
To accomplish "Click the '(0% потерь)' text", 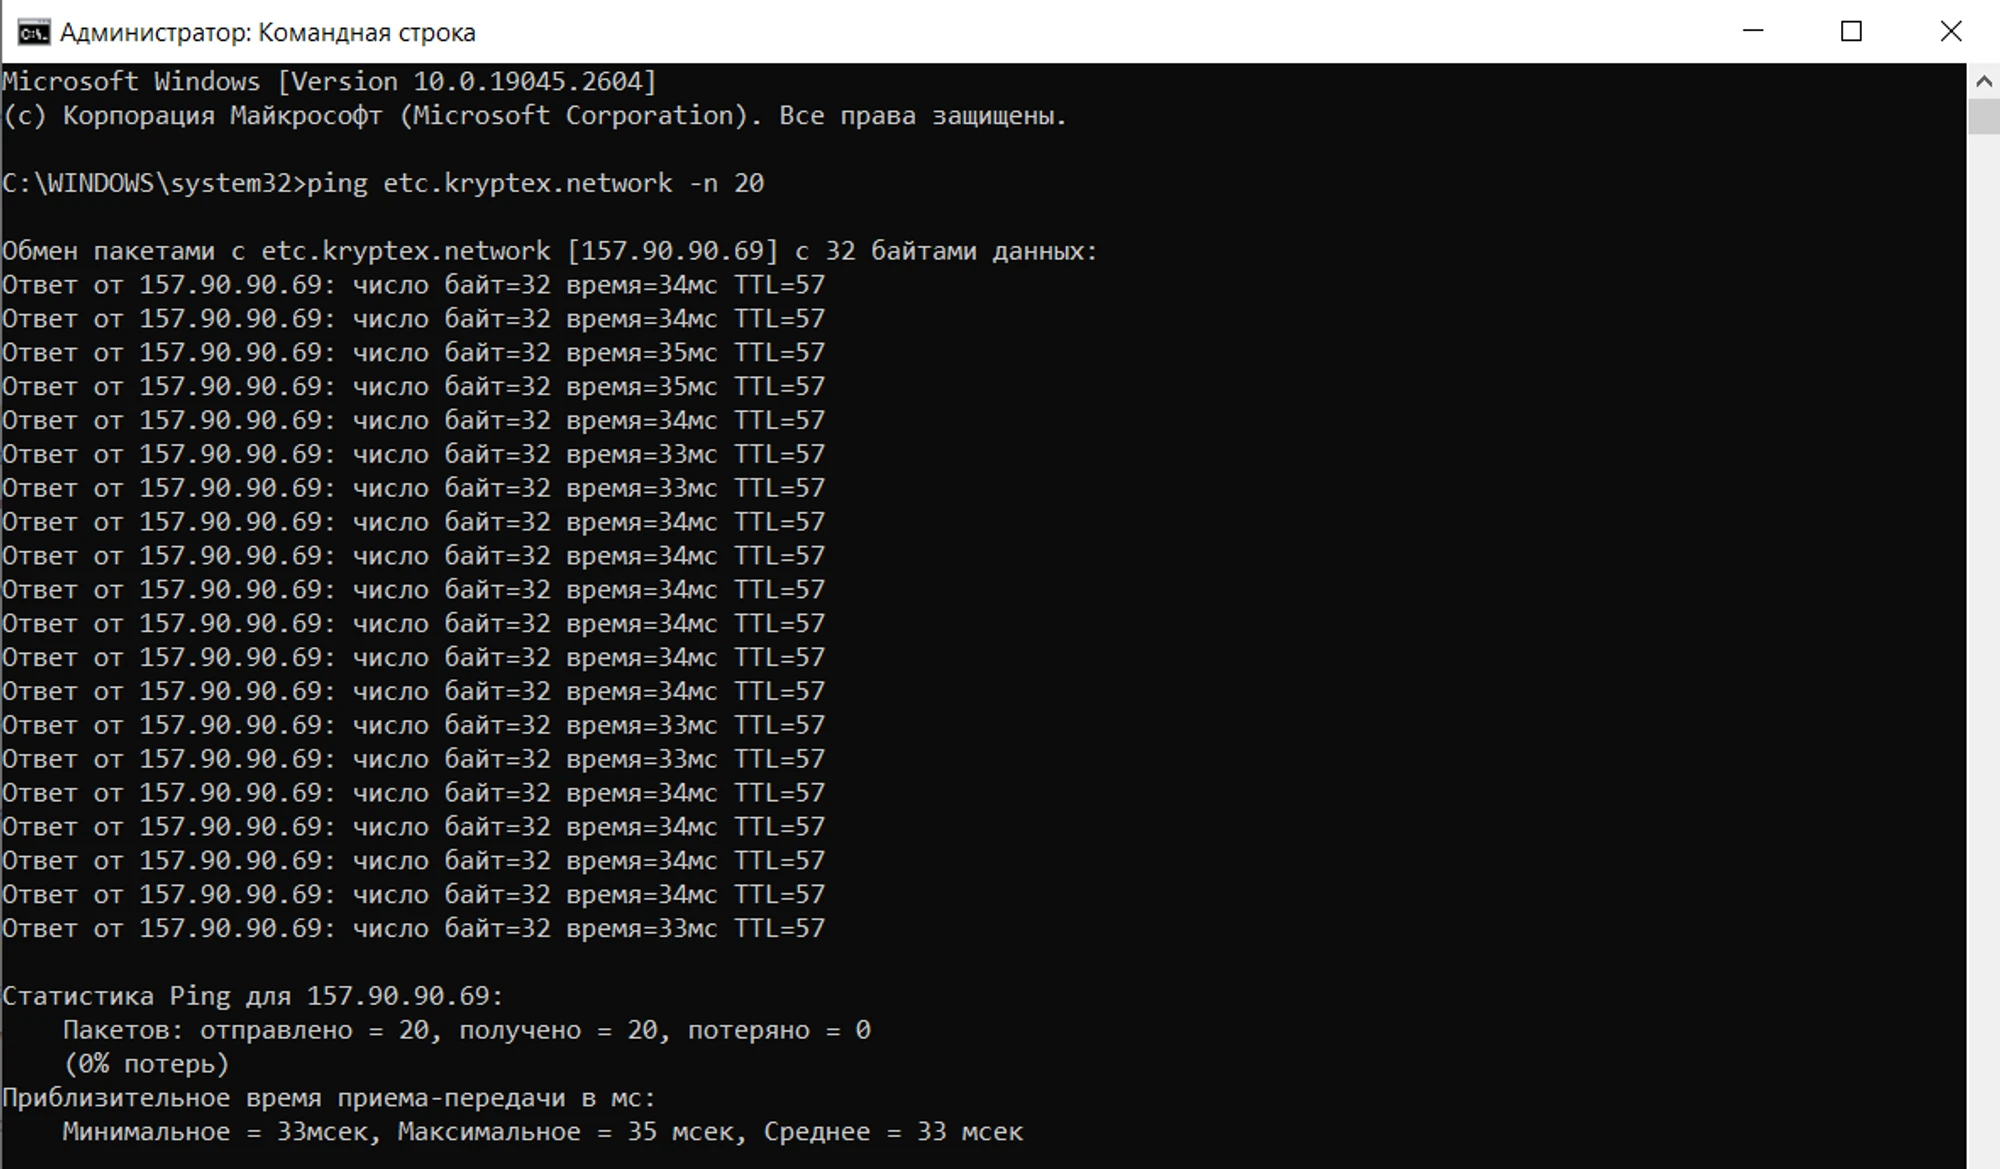I will point(146,1064).
